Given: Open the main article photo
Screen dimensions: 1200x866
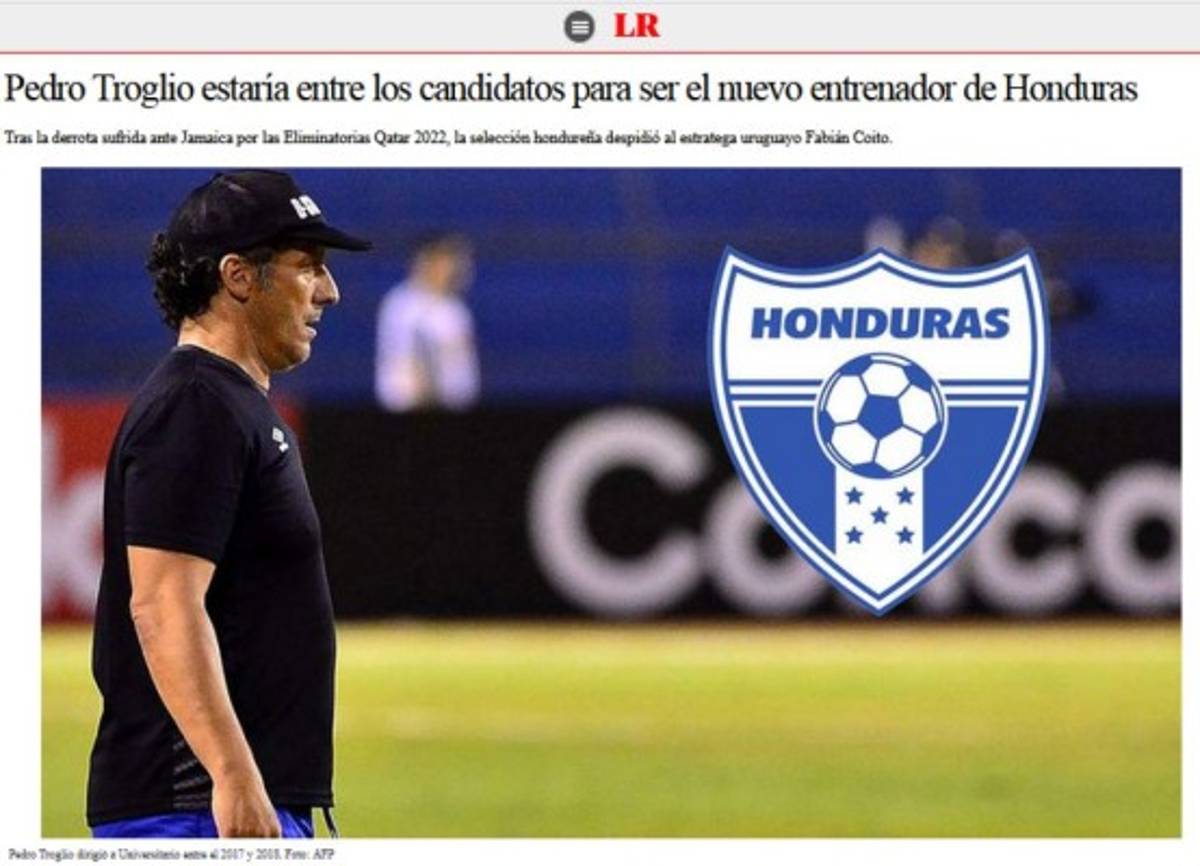Looking at the screenshot, I should 611,502.
